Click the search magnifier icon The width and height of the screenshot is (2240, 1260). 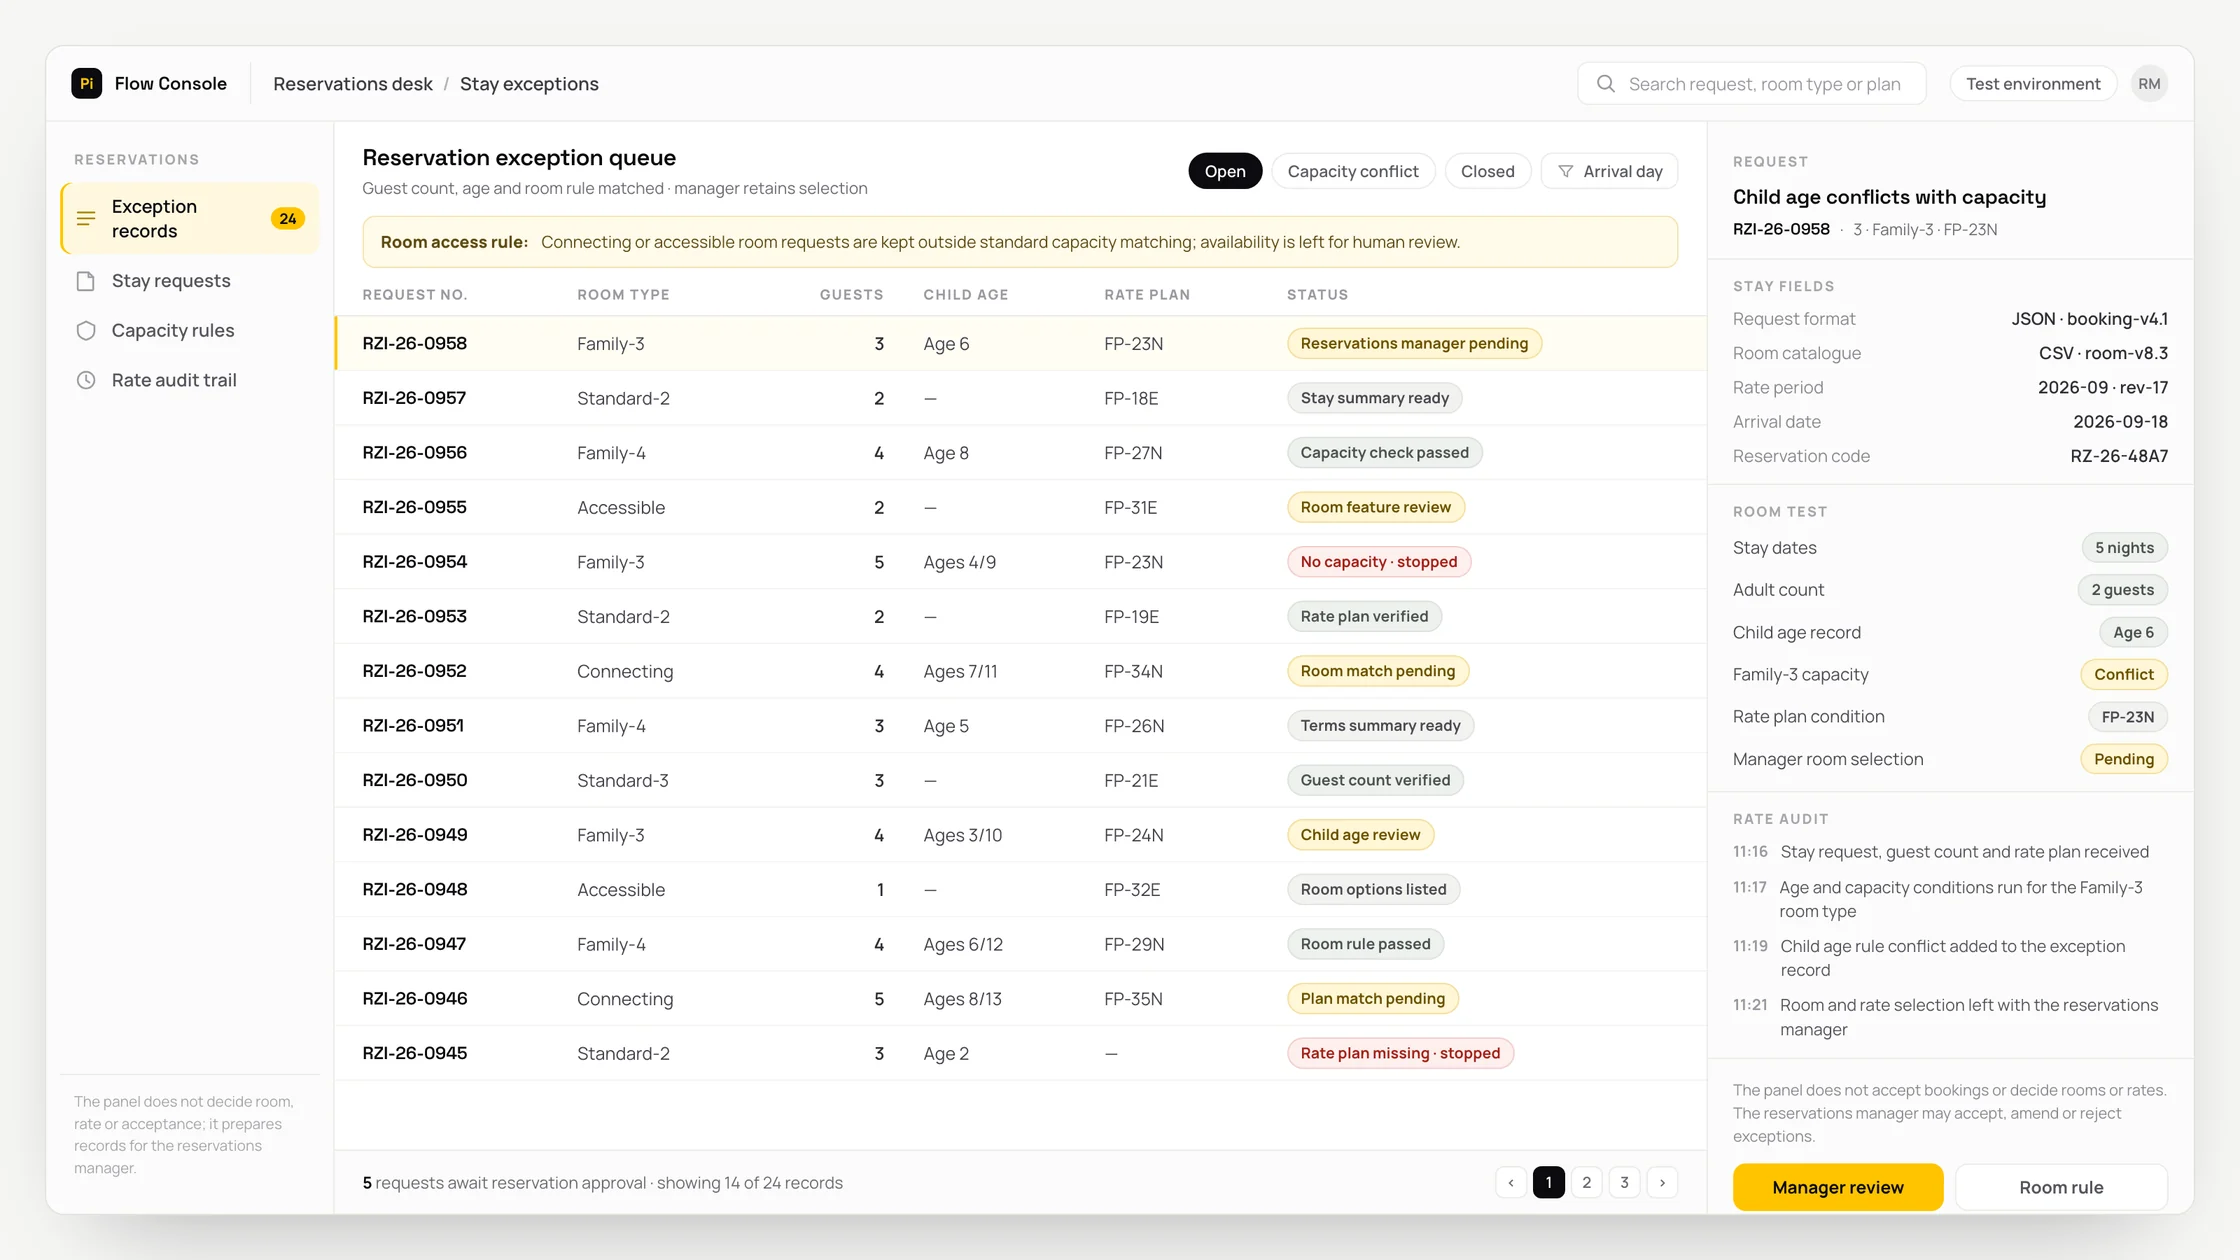pyautogui.click(x=1605, y=84)
